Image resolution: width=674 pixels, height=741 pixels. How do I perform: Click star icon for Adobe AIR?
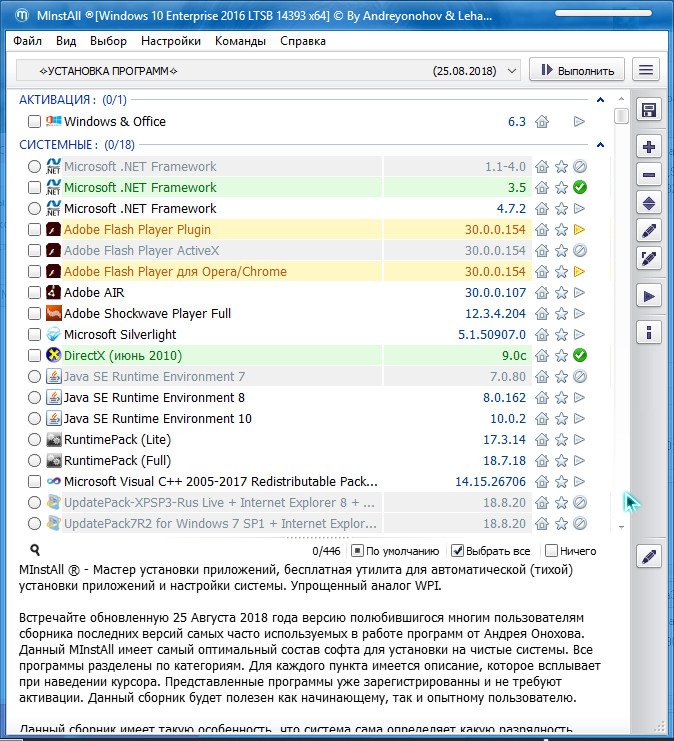click(x=561, y=293)
